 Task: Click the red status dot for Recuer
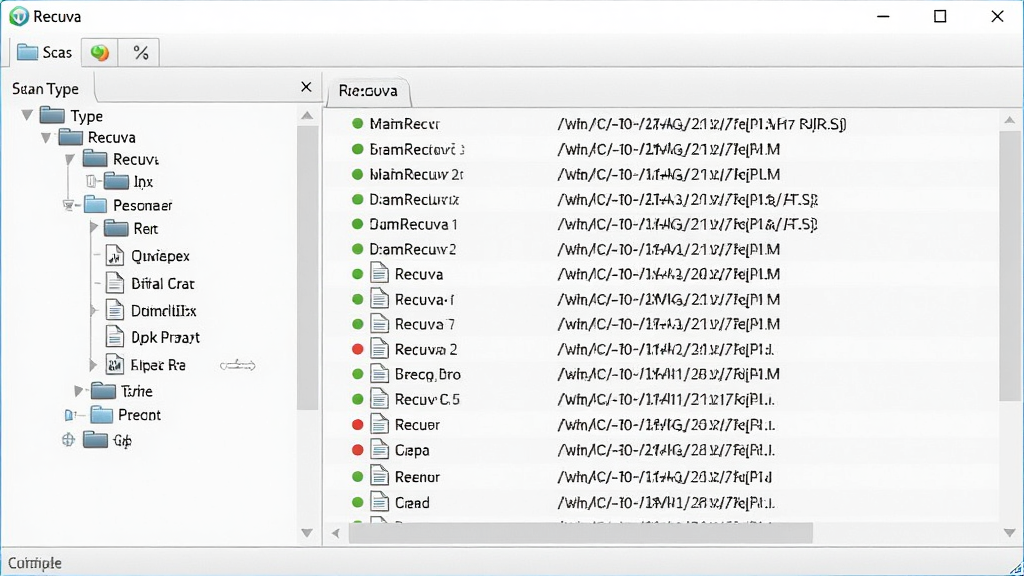[357, 424]
